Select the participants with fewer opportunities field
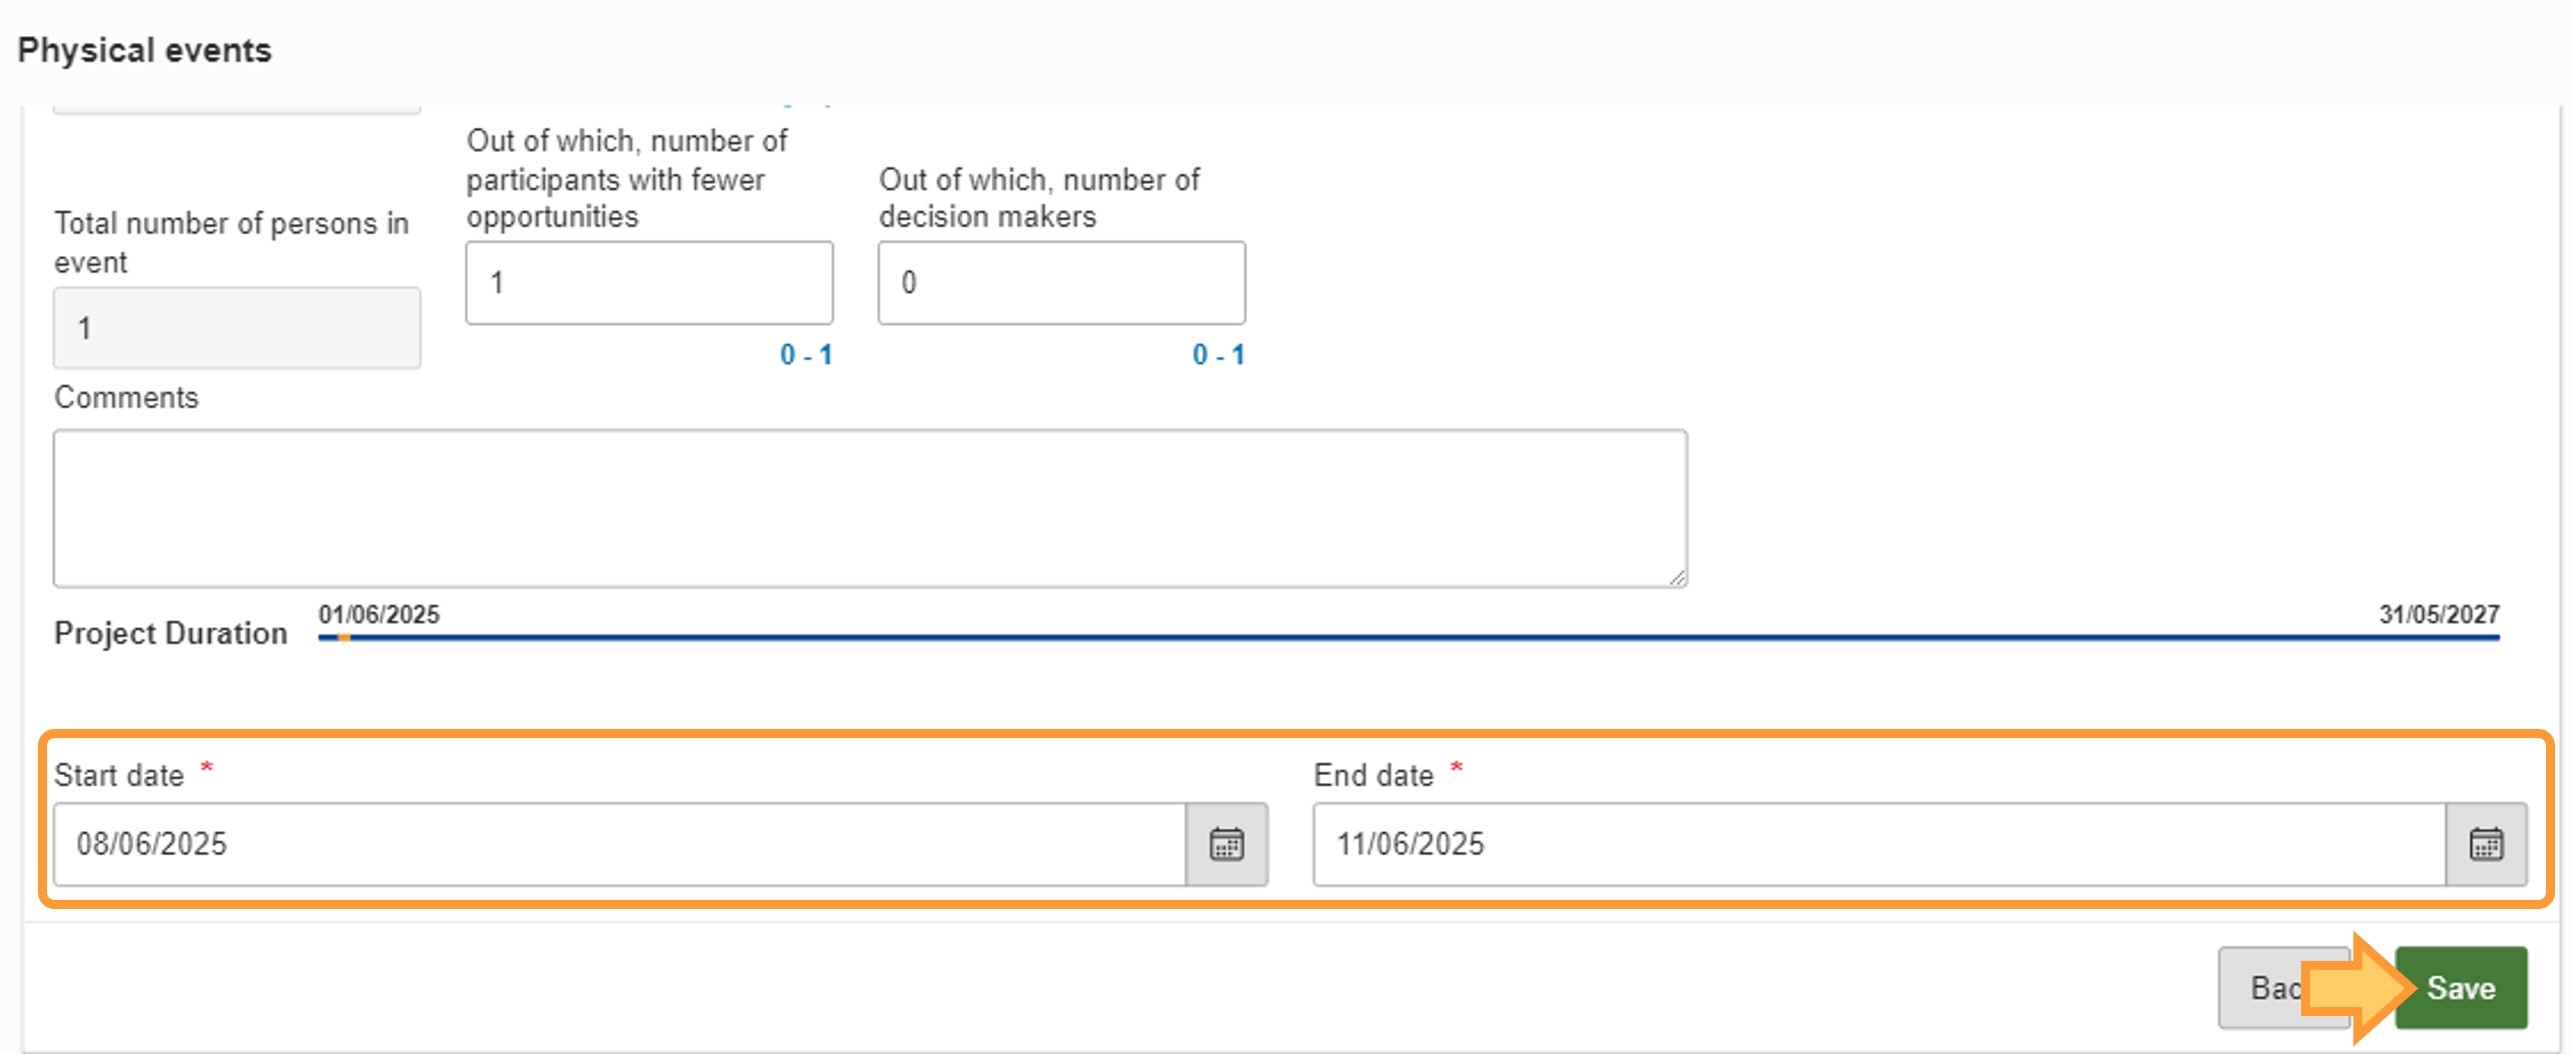2571x1054 pixels. coord(649,282)
